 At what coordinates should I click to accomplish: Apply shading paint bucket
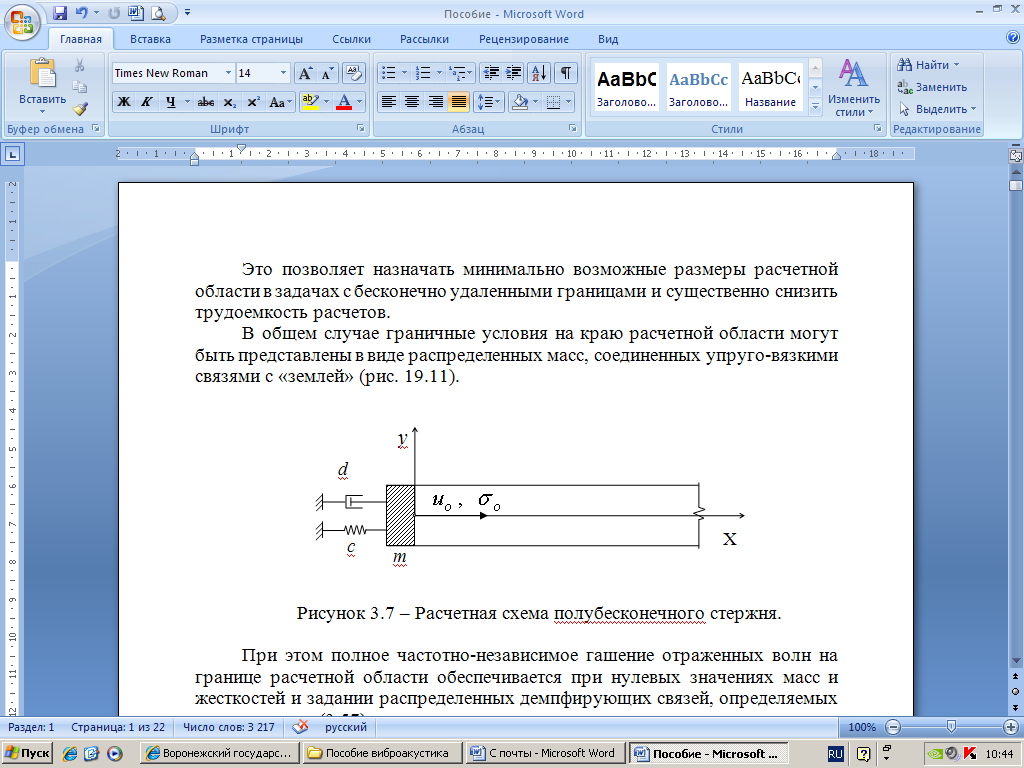coord(520,102)
